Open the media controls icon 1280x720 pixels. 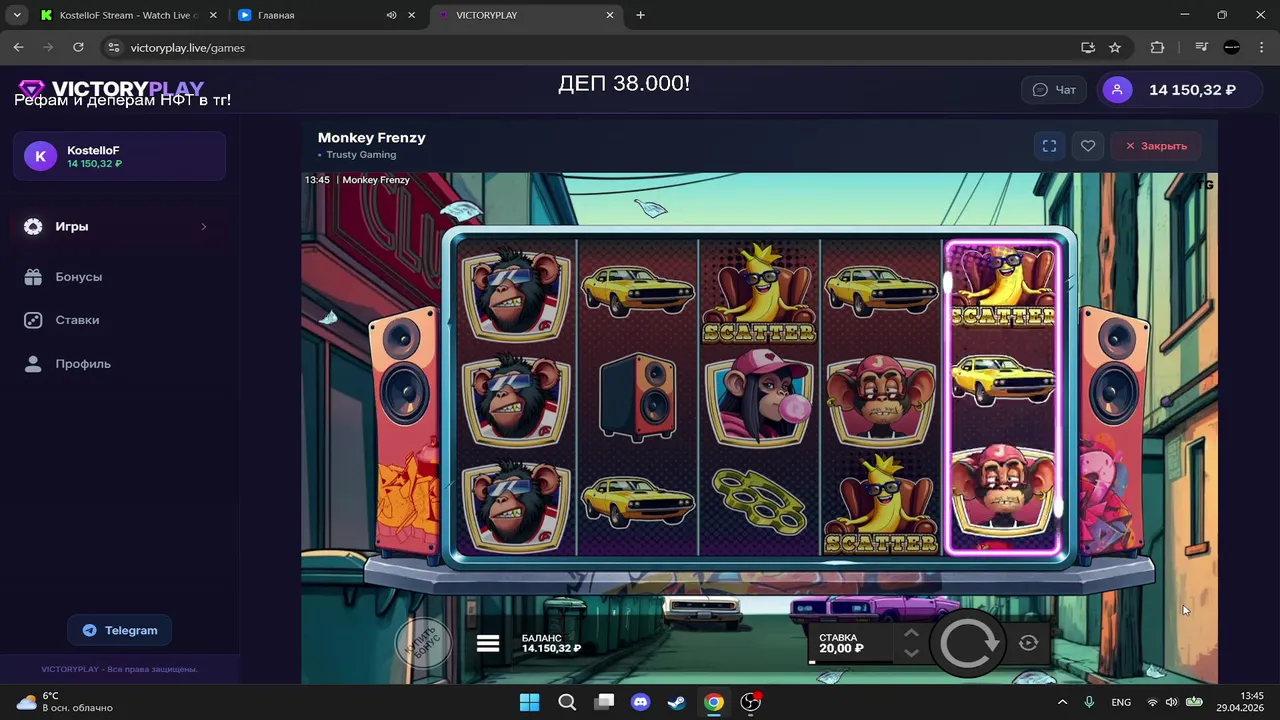[1202, 47]
